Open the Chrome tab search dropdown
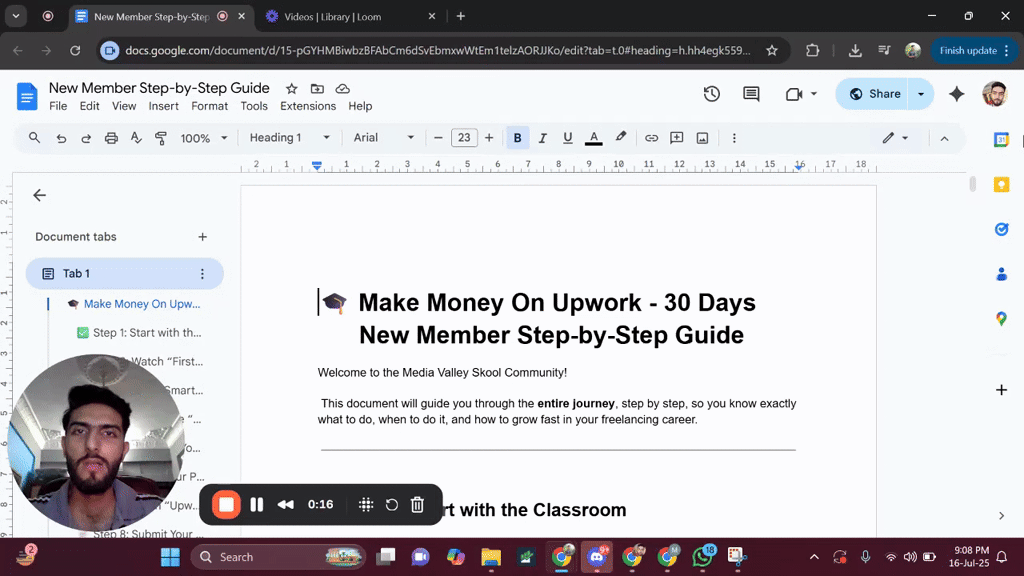 click(16, 16)
